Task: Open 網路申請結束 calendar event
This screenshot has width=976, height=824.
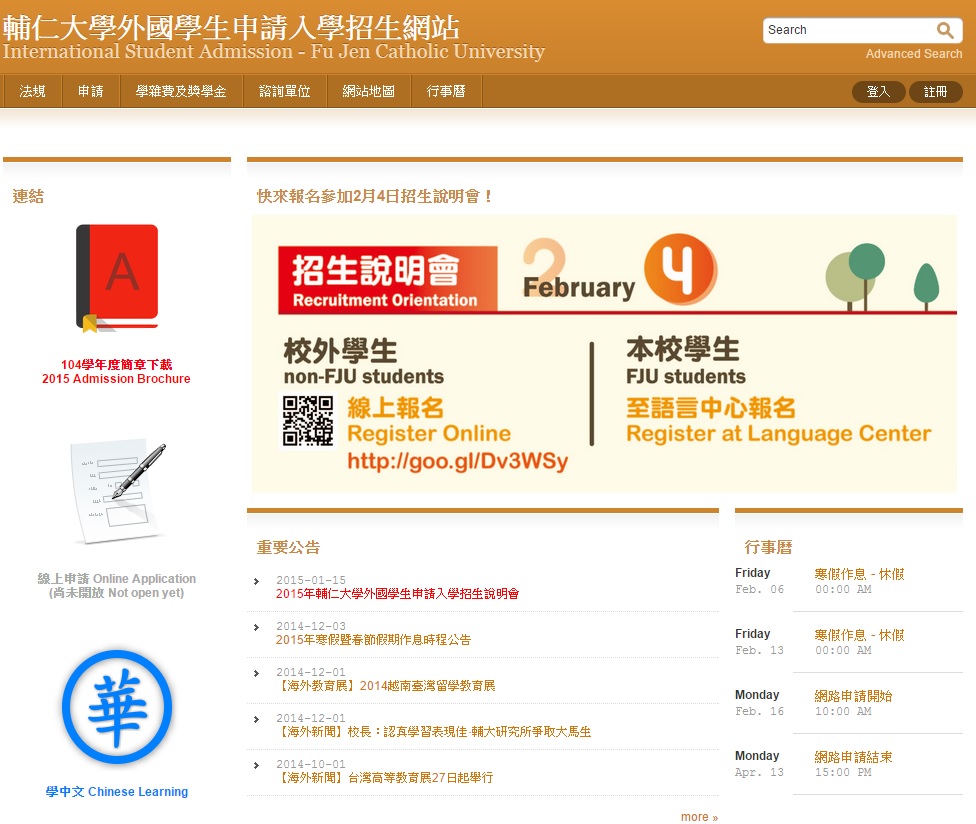Action: tap(853, 757)
